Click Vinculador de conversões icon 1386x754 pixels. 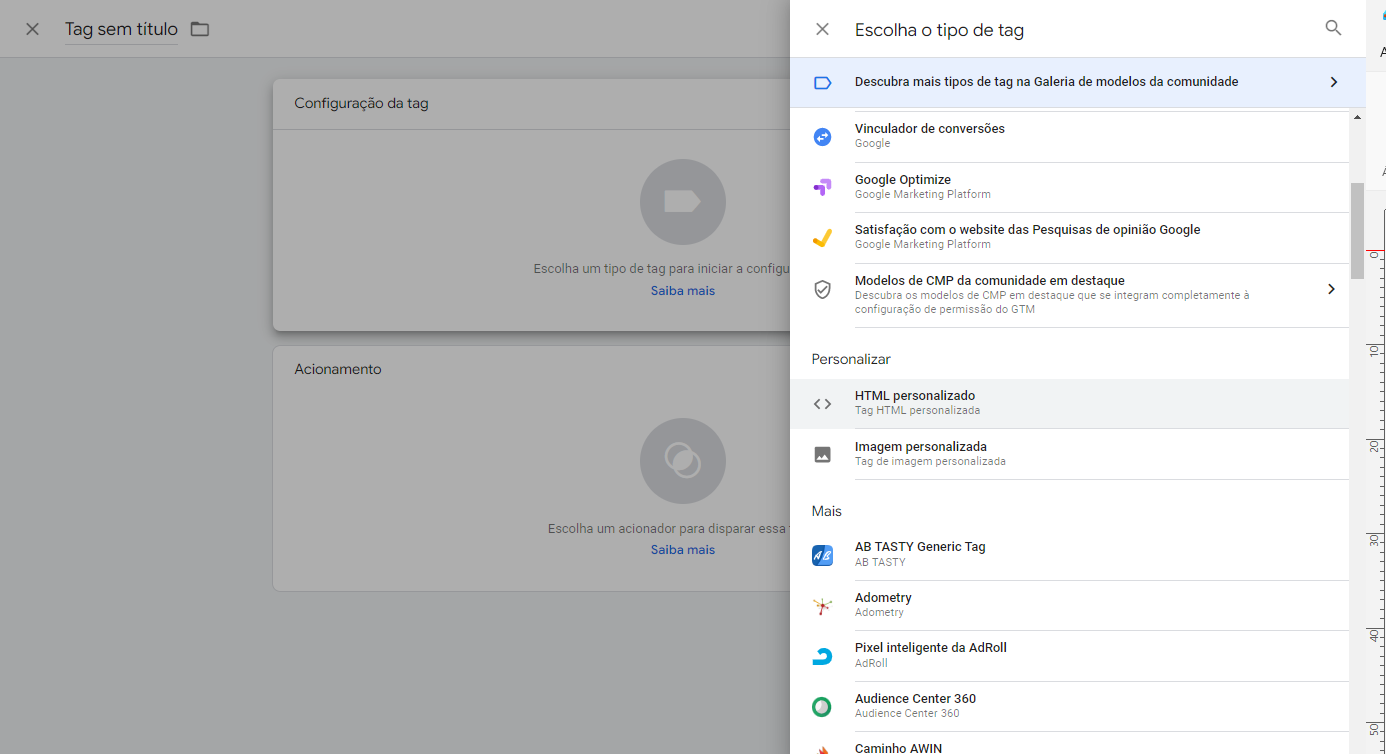click(822, 136)
